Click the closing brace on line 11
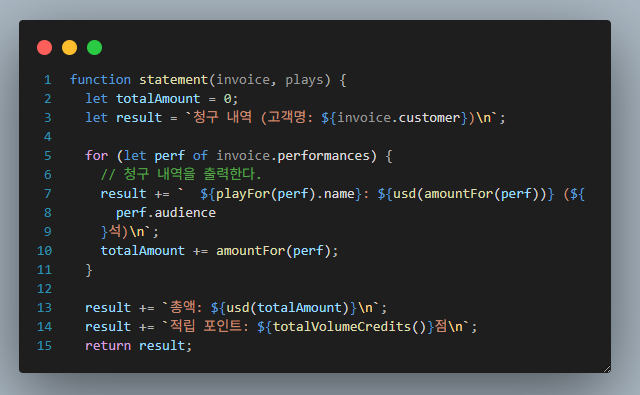The height and width of the screenshot is (395, 640). (x=89, y=270)
